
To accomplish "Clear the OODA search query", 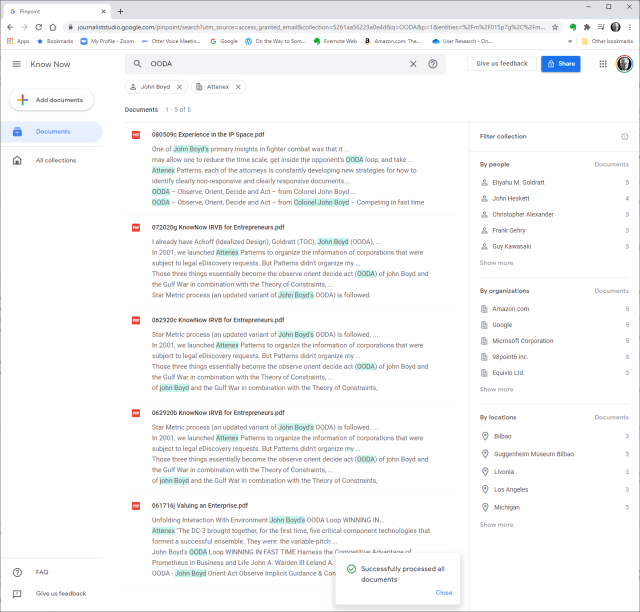I will tap(413, 64).
